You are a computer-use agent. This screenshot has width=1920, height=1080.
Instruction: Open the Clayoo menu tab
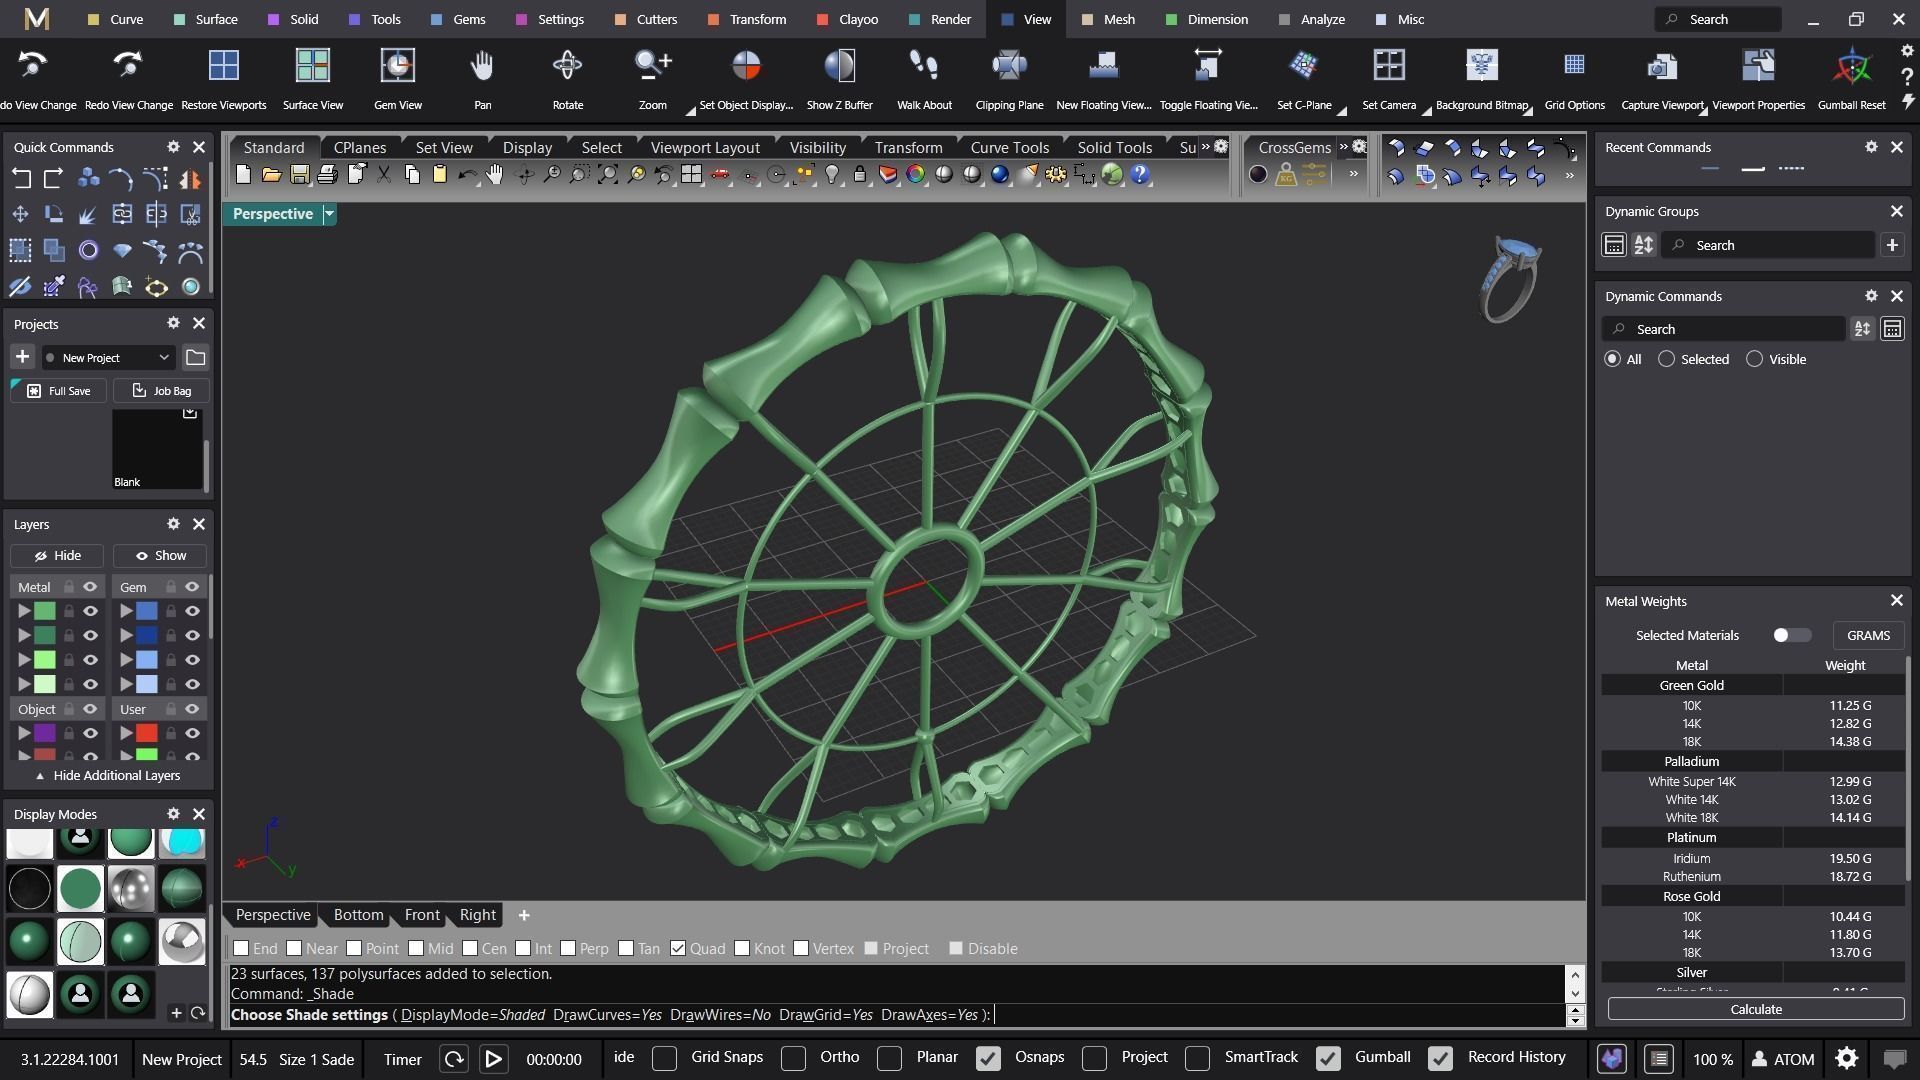point(848,19)
